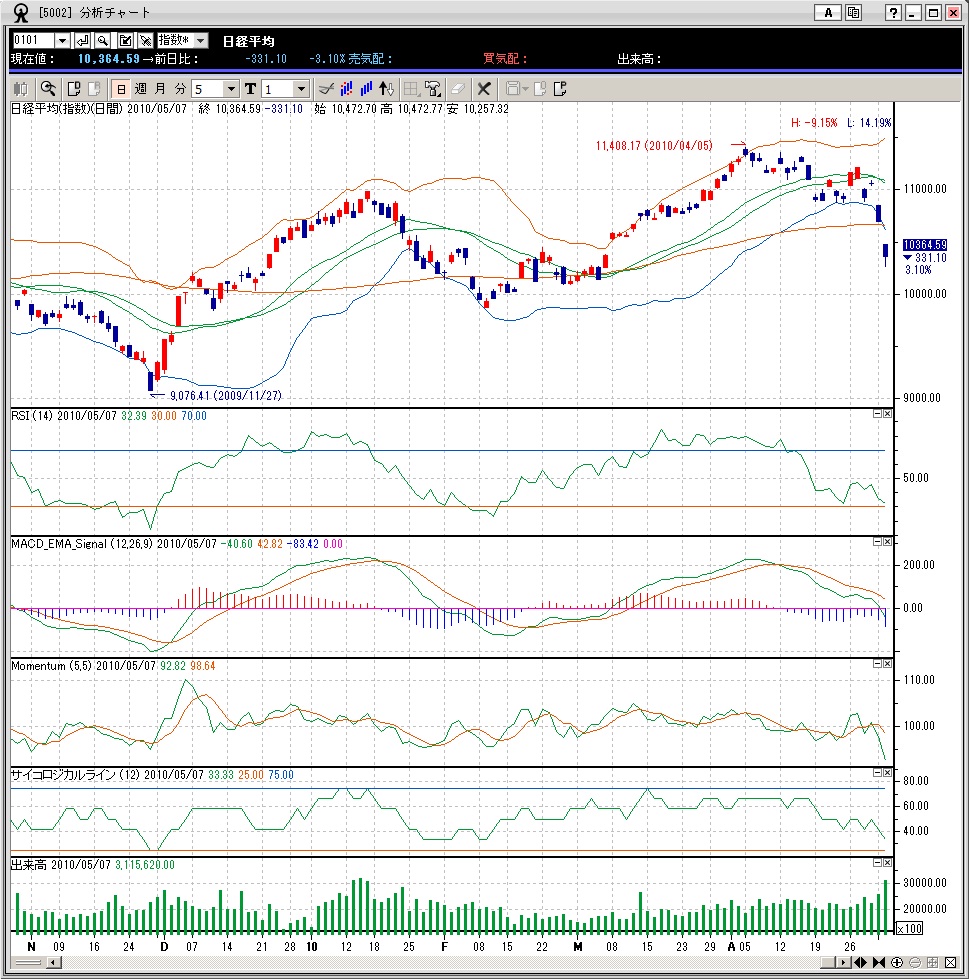969x979 pixels.
Task: Click the 11,408.17 (2010/04/05) high label
Action: [x=654, y=145]
